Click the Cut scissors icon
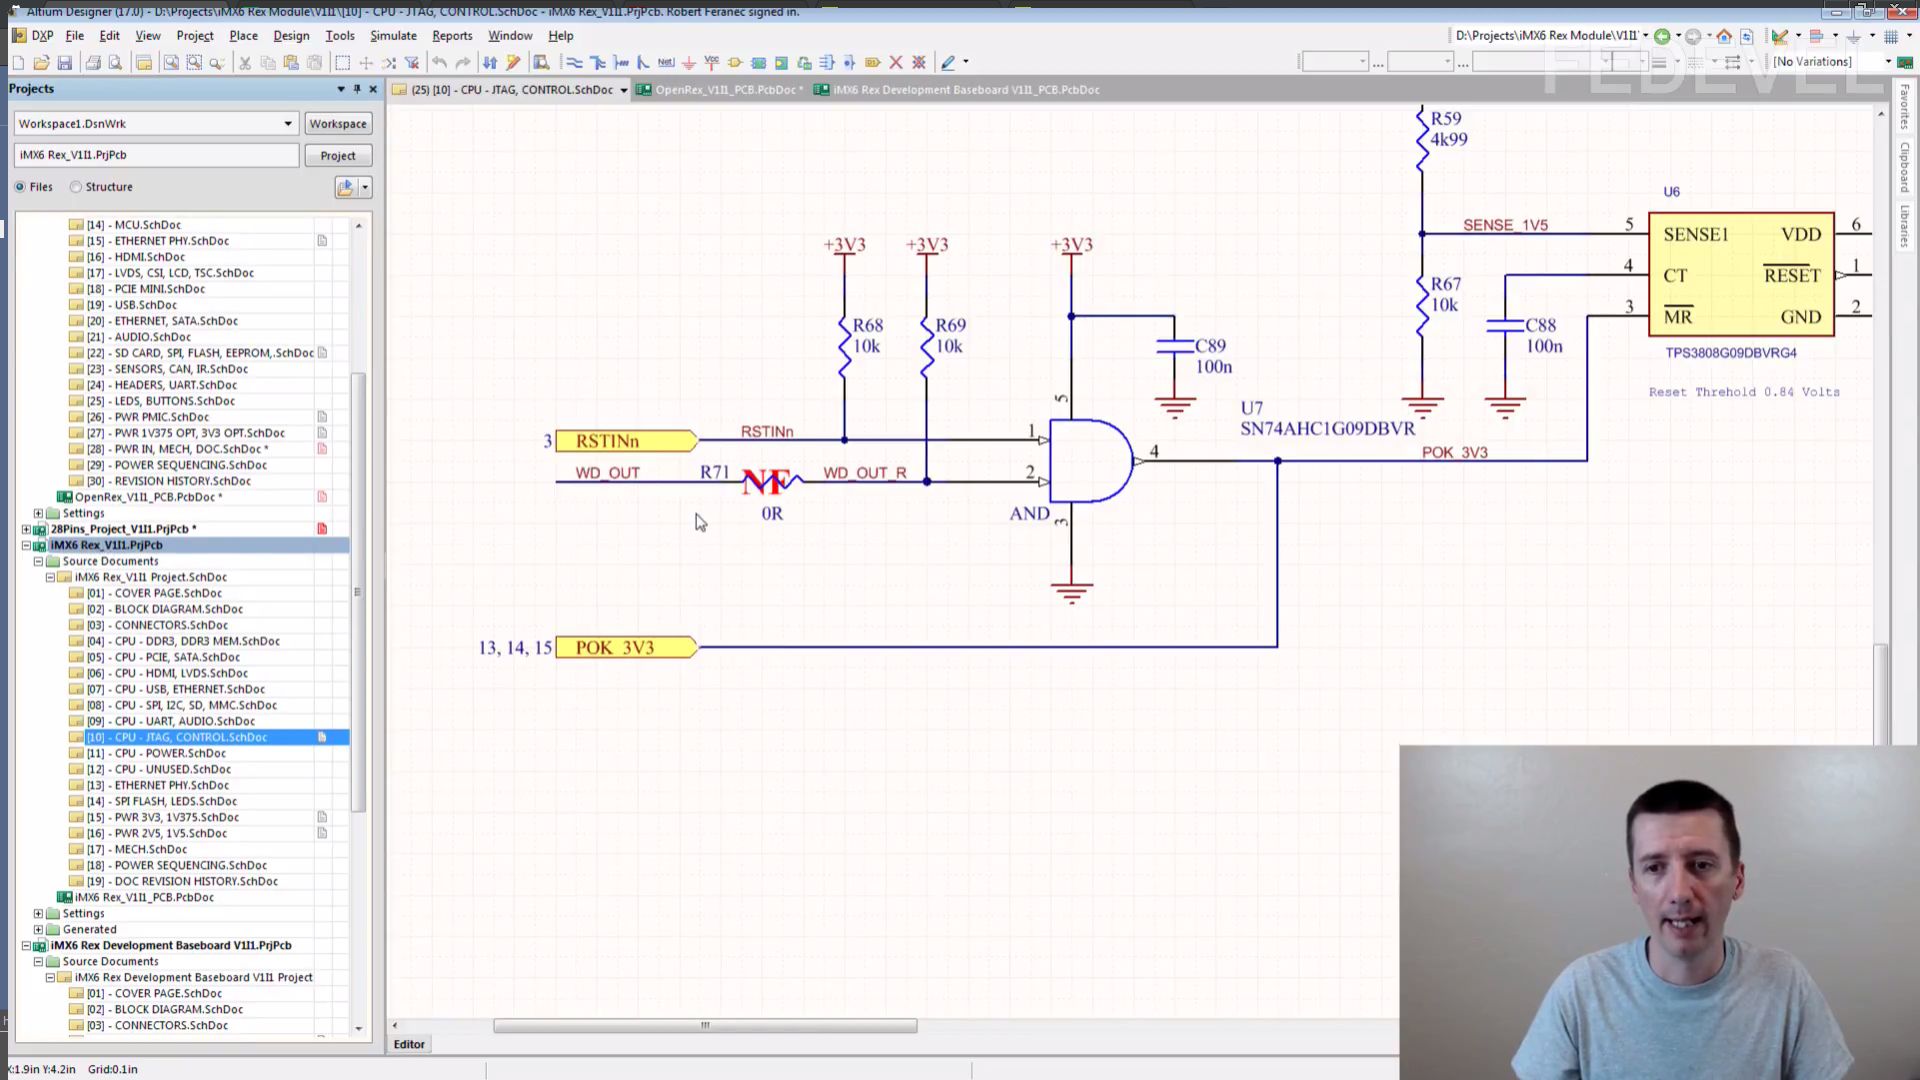Image resolution: width=1920 pixels, height=1080 pixels. click(244, 62)
